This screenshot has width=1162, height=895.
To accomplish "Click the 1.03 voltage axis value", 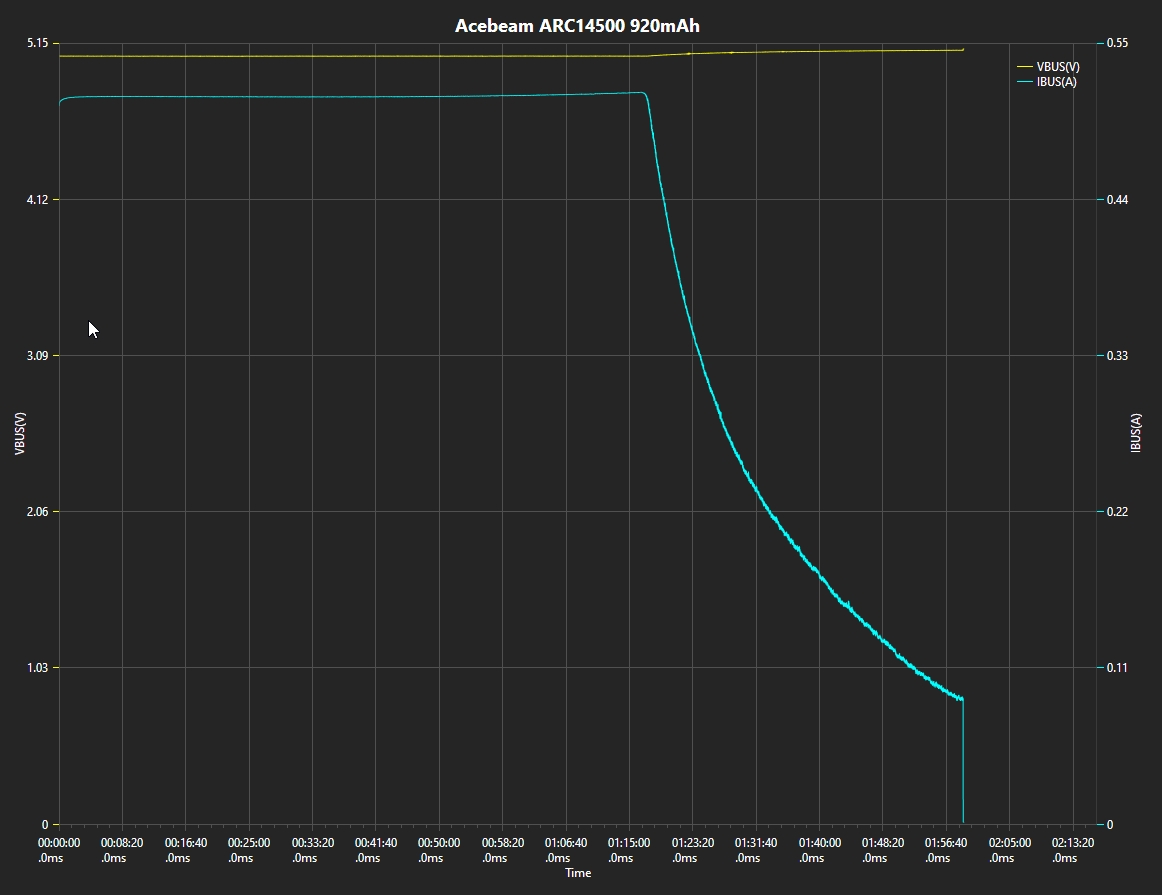I will coord(37,668).
